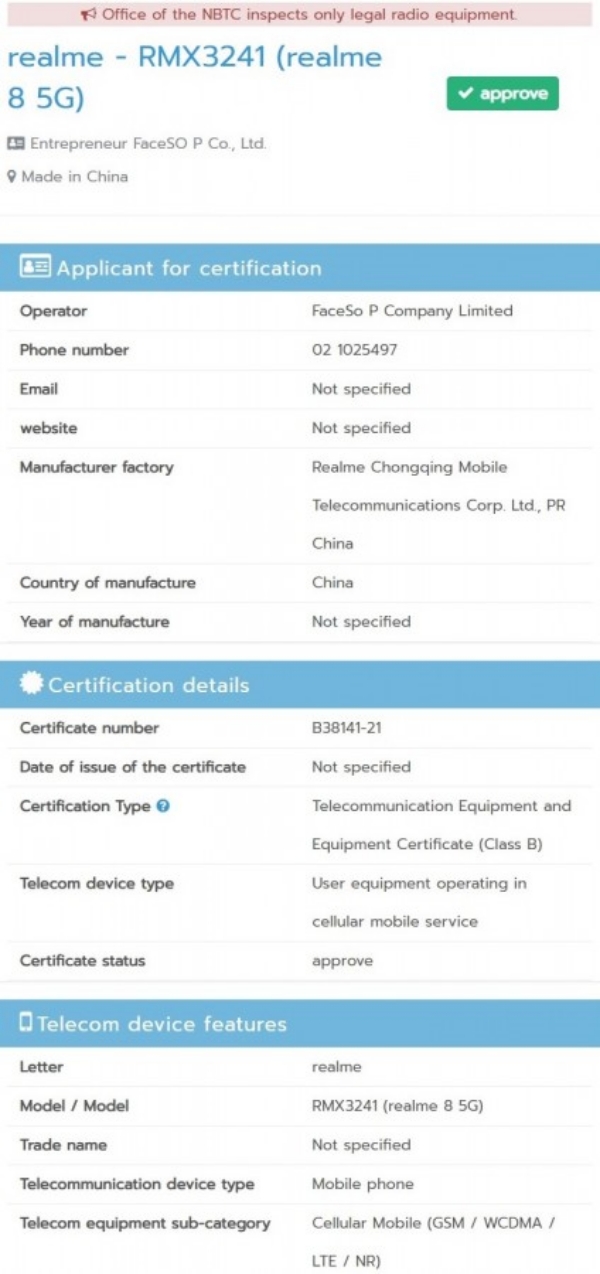Click the applicant card icon in the section header
The image size is (600, 1274).
[x=35, y=268]
